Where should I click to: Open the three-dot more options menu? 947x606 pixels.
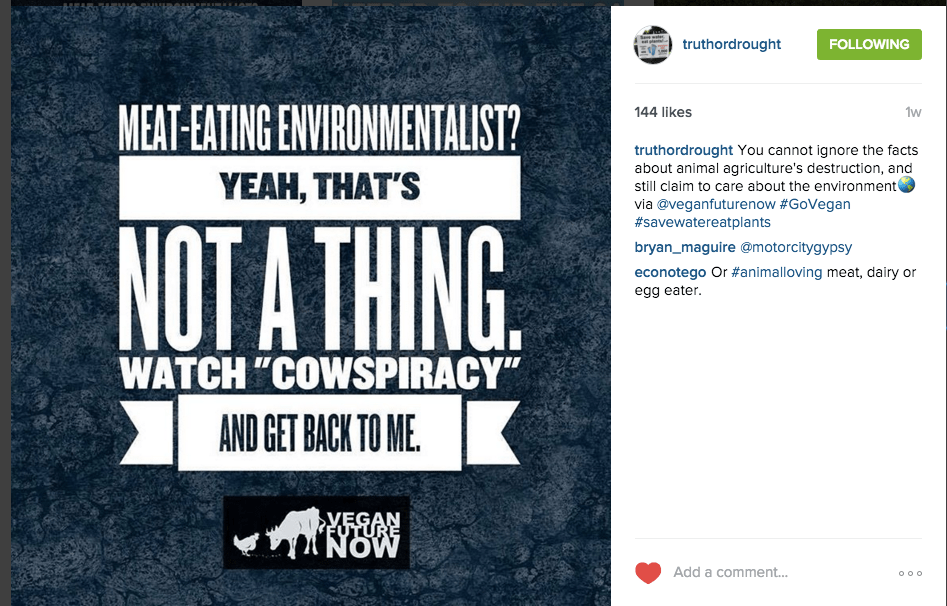tap(910, 573)
